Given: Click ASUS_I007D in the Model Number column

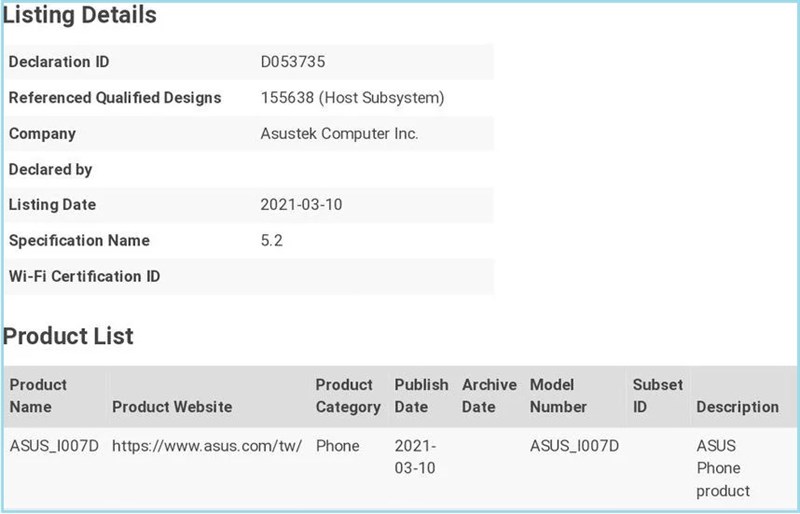Looking at the screenshot, I should [x=574, y=445].
